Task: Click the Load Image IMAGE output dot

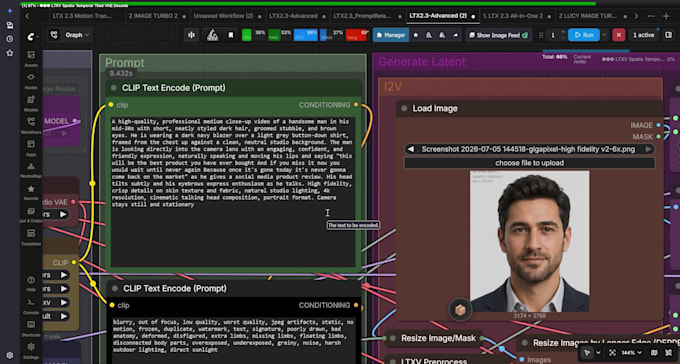Action: (659, 125)
